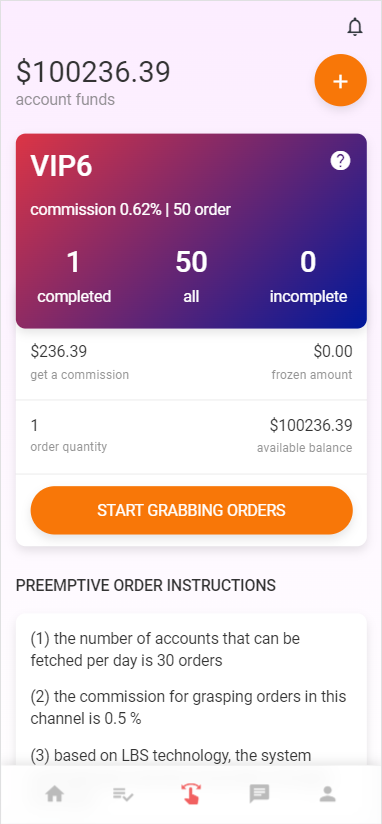Viewport: 382px width, 824px height.
Task: Tap the $100236.39 account funds amount
Action: (x=93, y=72)
